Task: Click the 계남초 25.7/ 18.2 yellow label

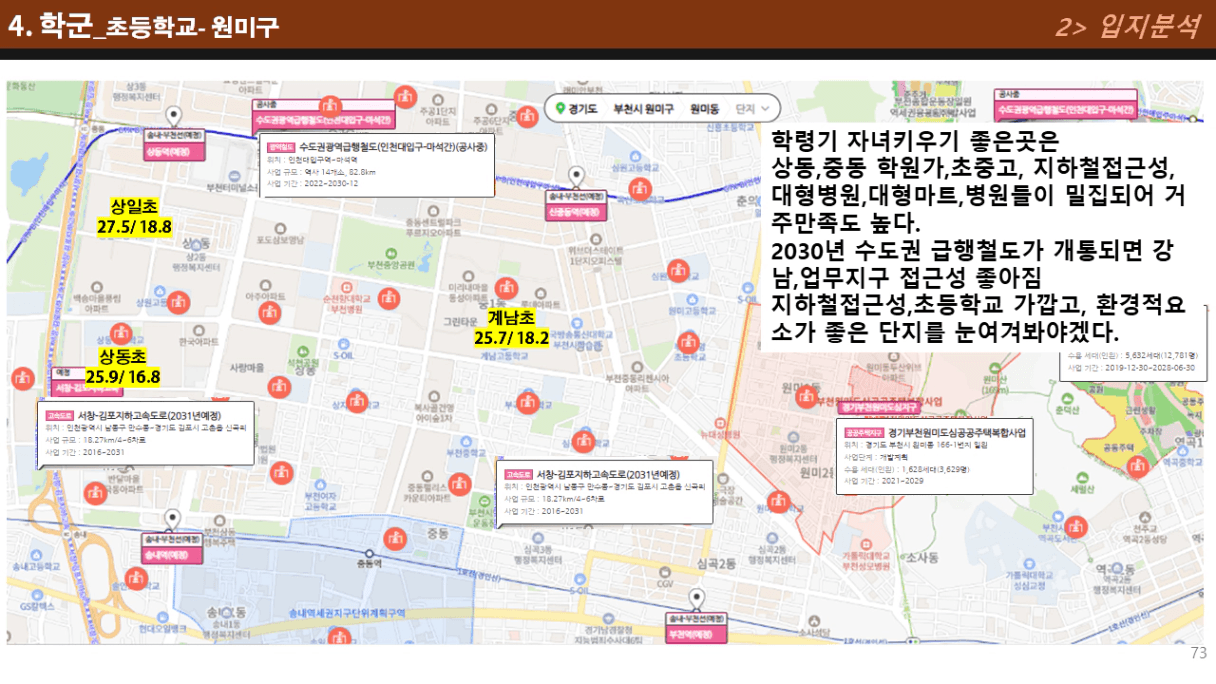Action: coord(511,327)
